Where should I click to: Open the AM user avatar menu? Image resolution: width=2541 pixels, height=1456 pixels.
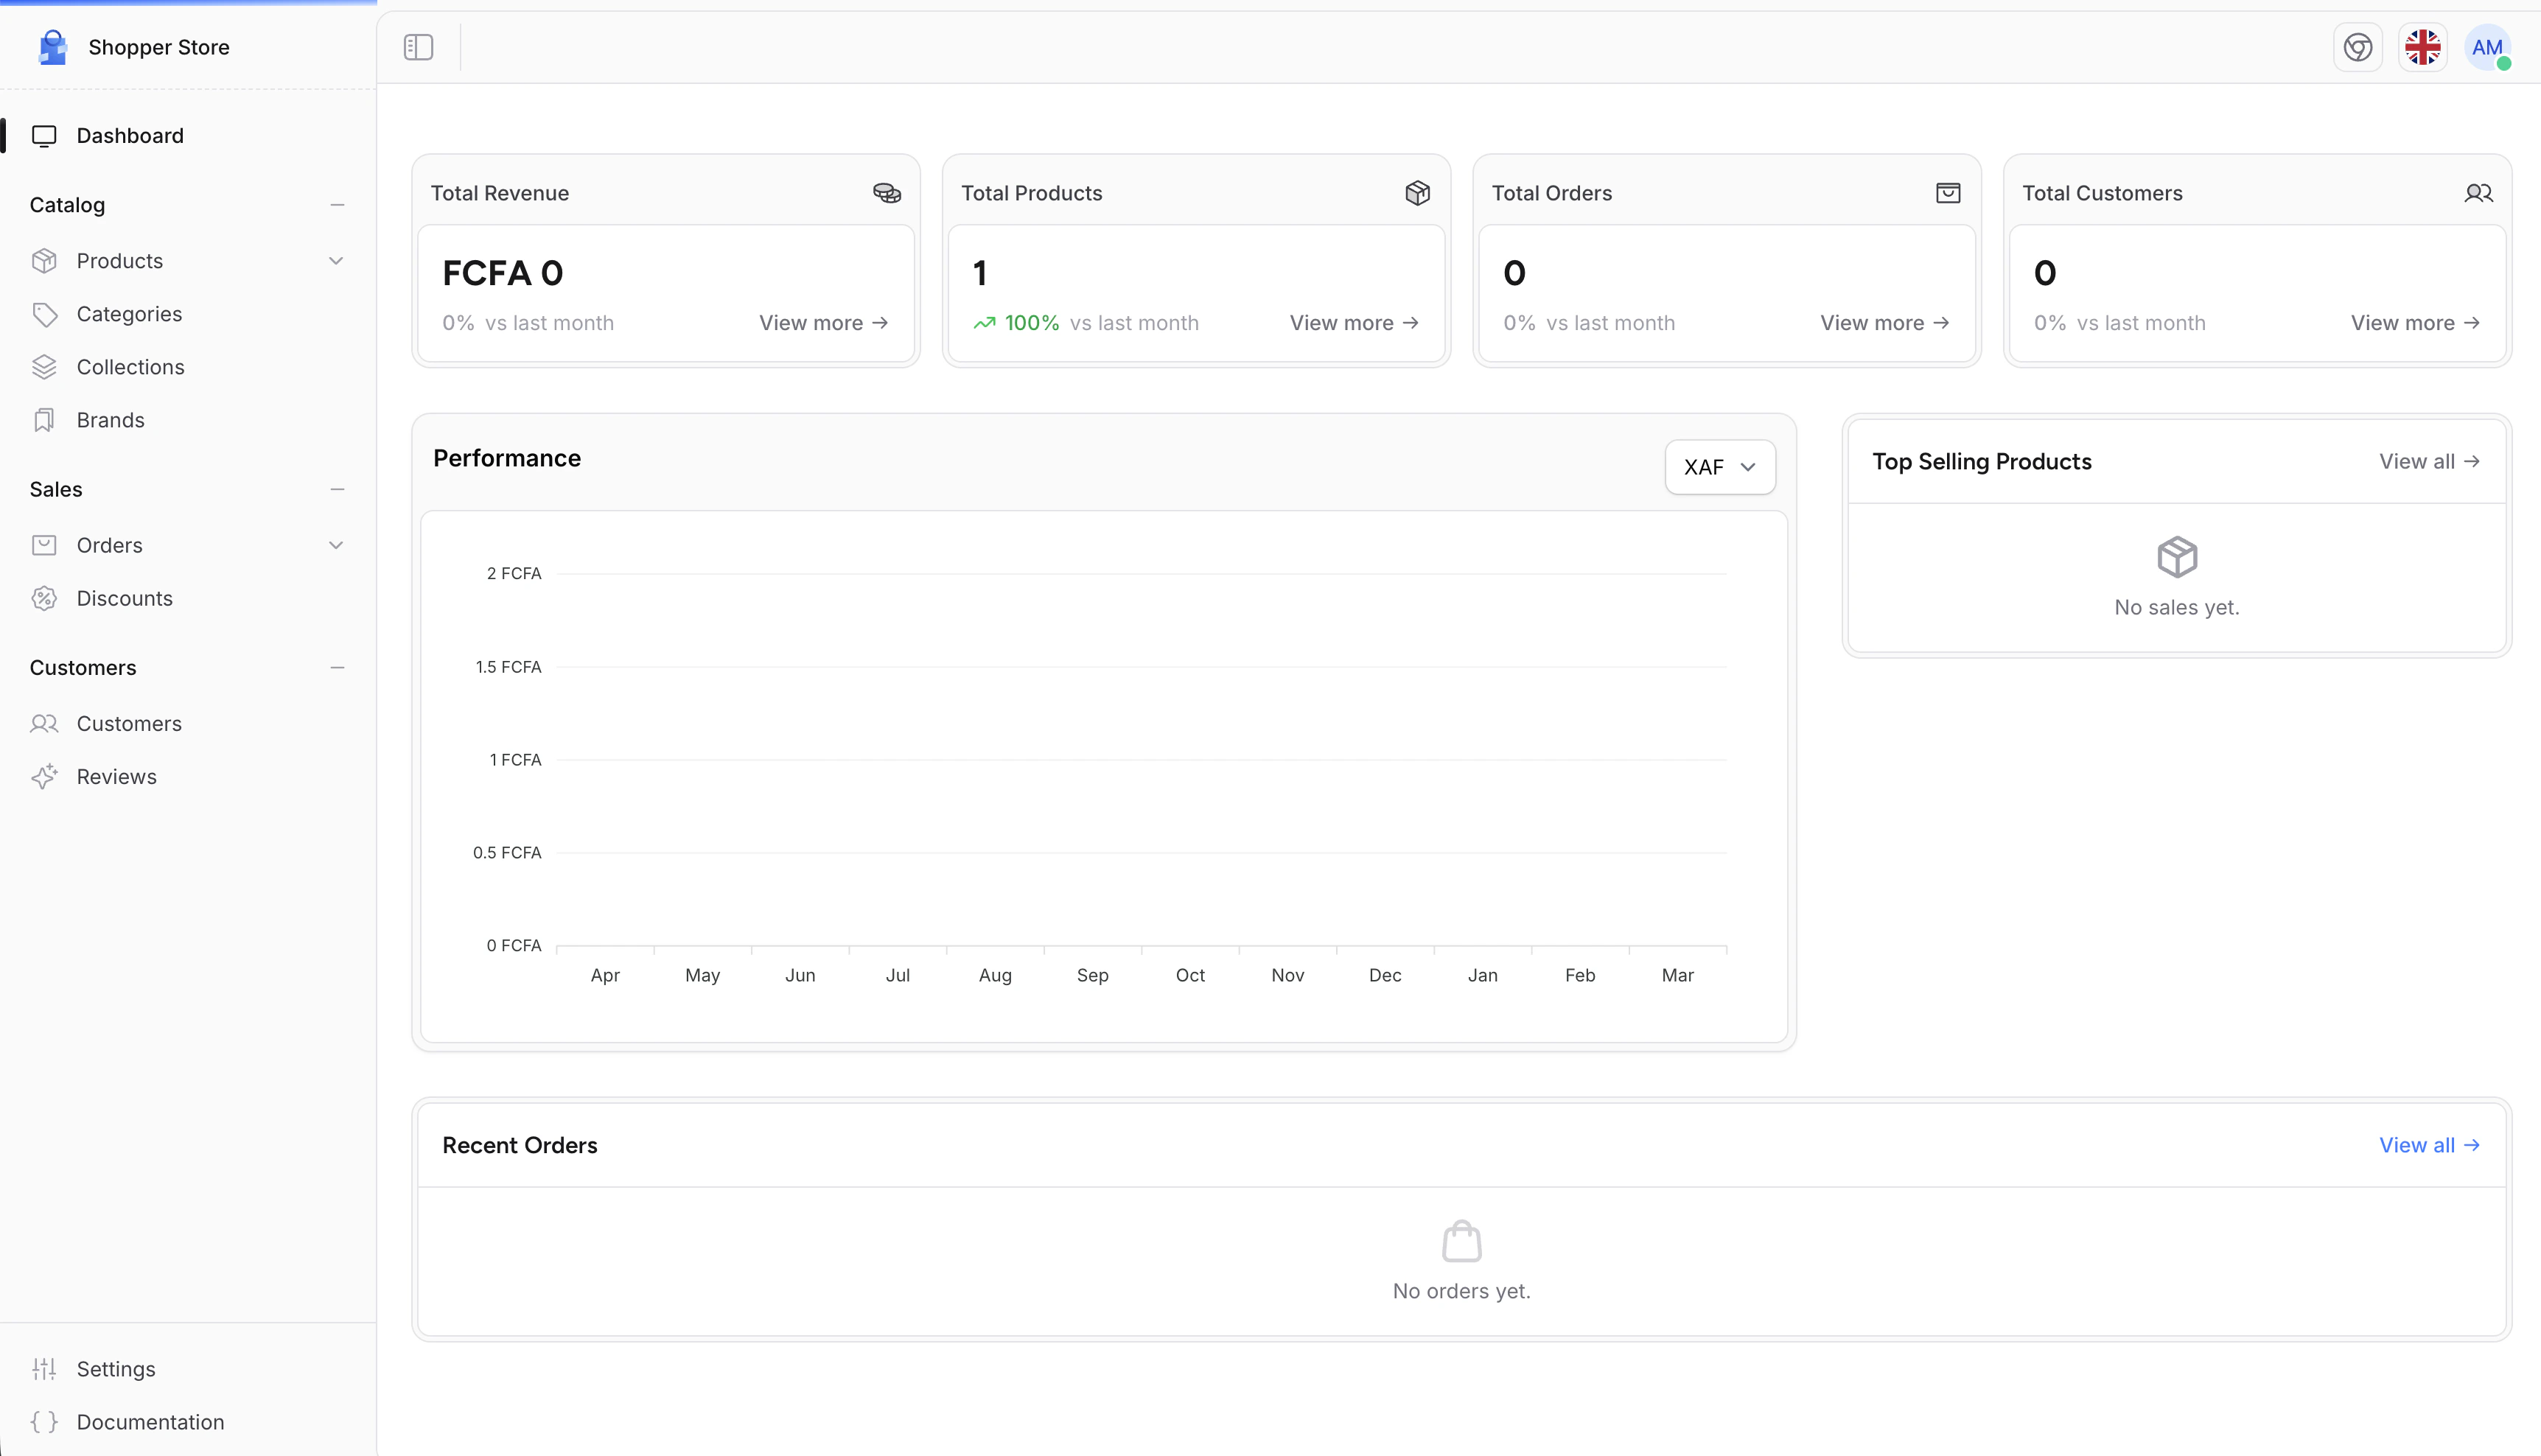point(2488,47)
